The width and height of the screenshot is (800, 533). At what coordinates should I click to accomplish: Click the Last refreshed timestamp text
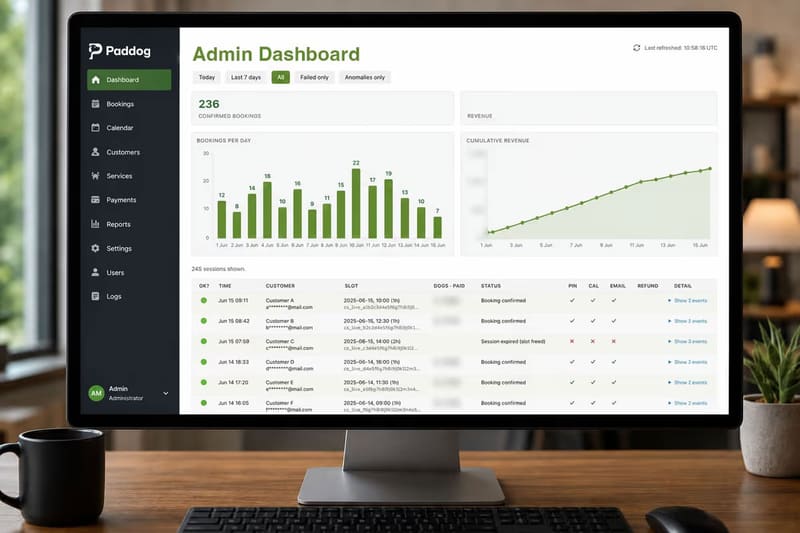coord(681,48)
